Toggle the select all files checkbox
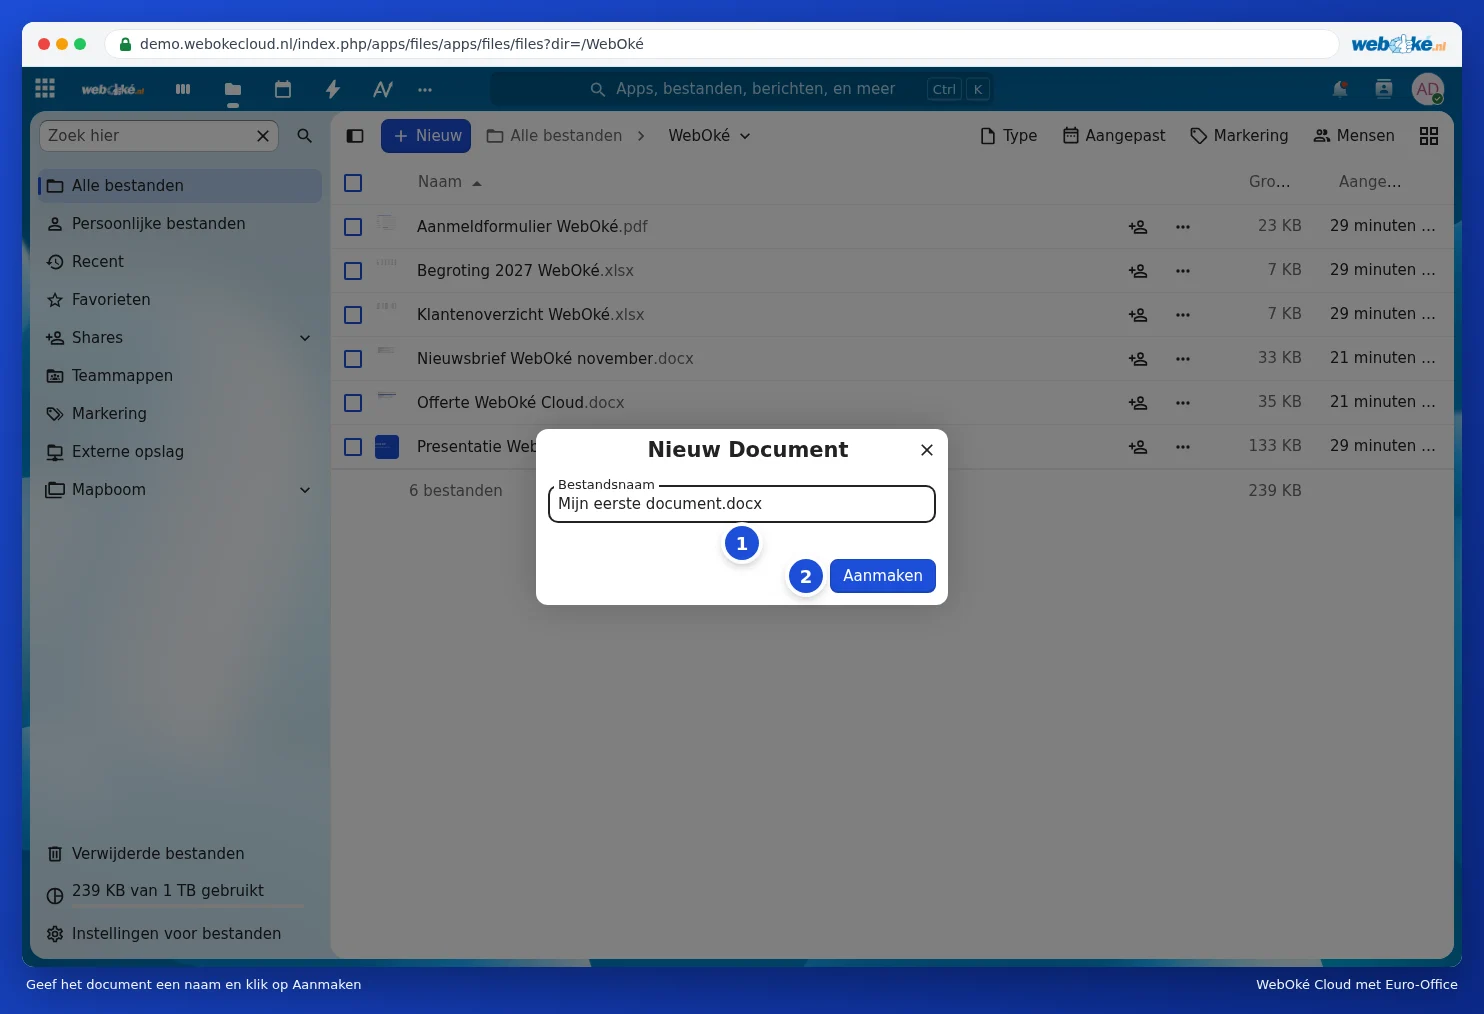Image resolution: width=1484 pixels, height=1014 pixels. pos(353,183)
